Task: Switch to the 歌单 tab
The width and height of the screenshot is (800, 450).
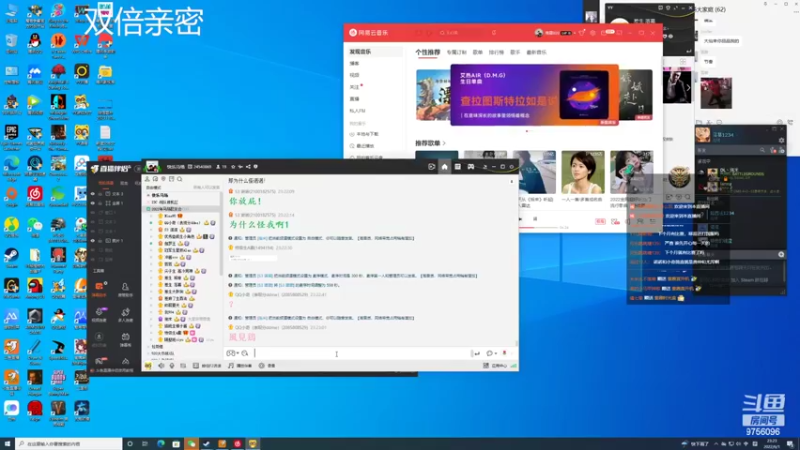Action: point(478,52)
